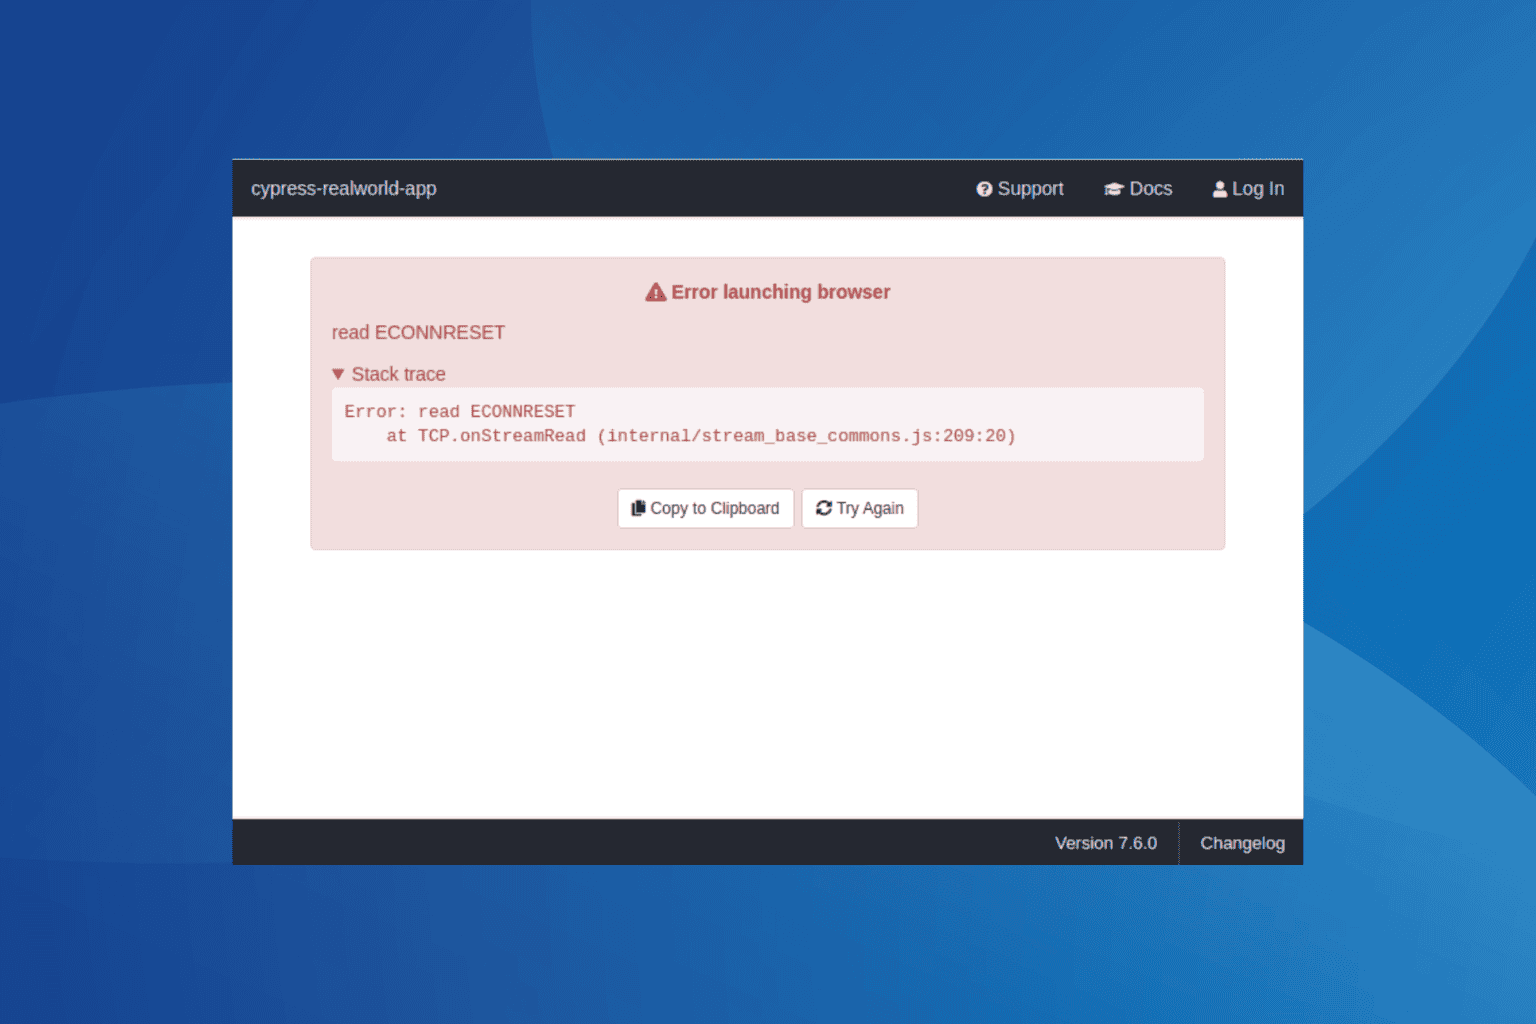Click the refresh icon on Try Again
Image resolution: width=1536 pixels, height=1024 pixels.
click(824, 508)
